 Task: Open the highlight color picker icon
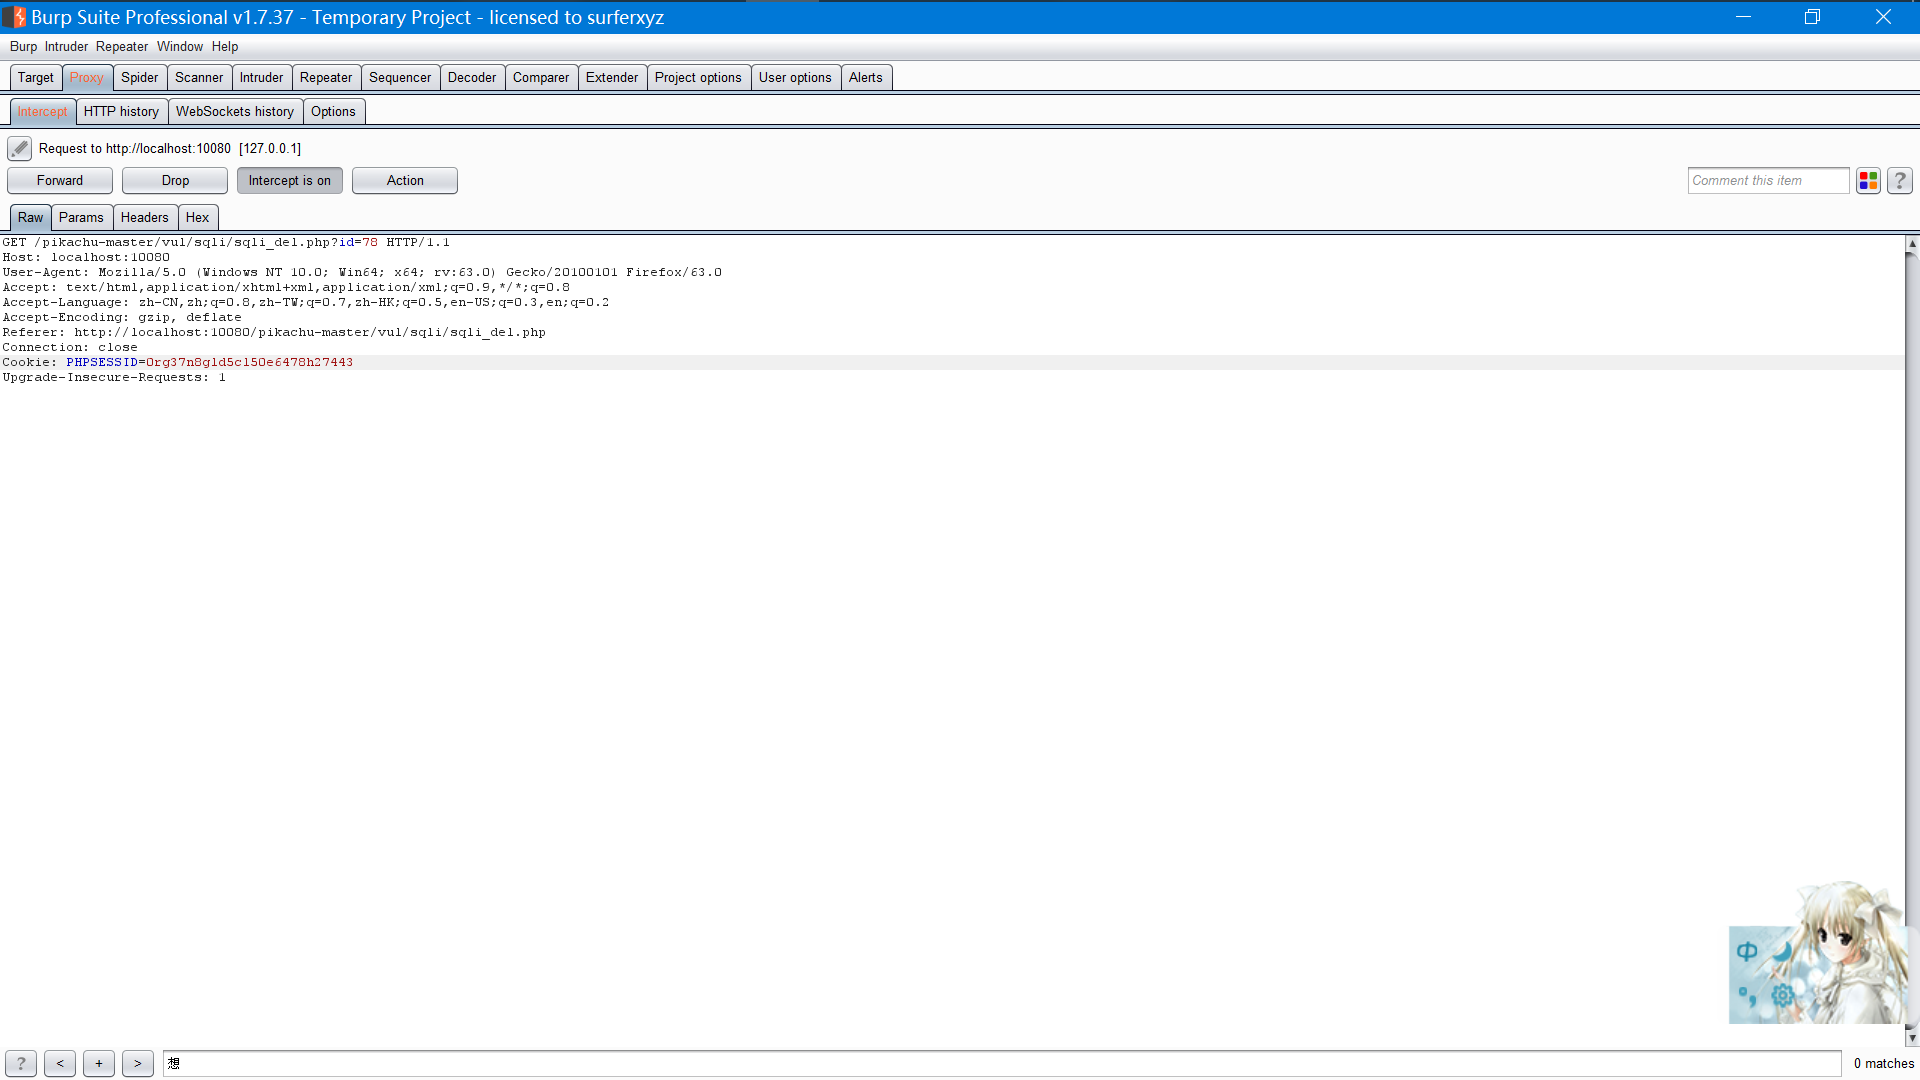[1868, 181]
